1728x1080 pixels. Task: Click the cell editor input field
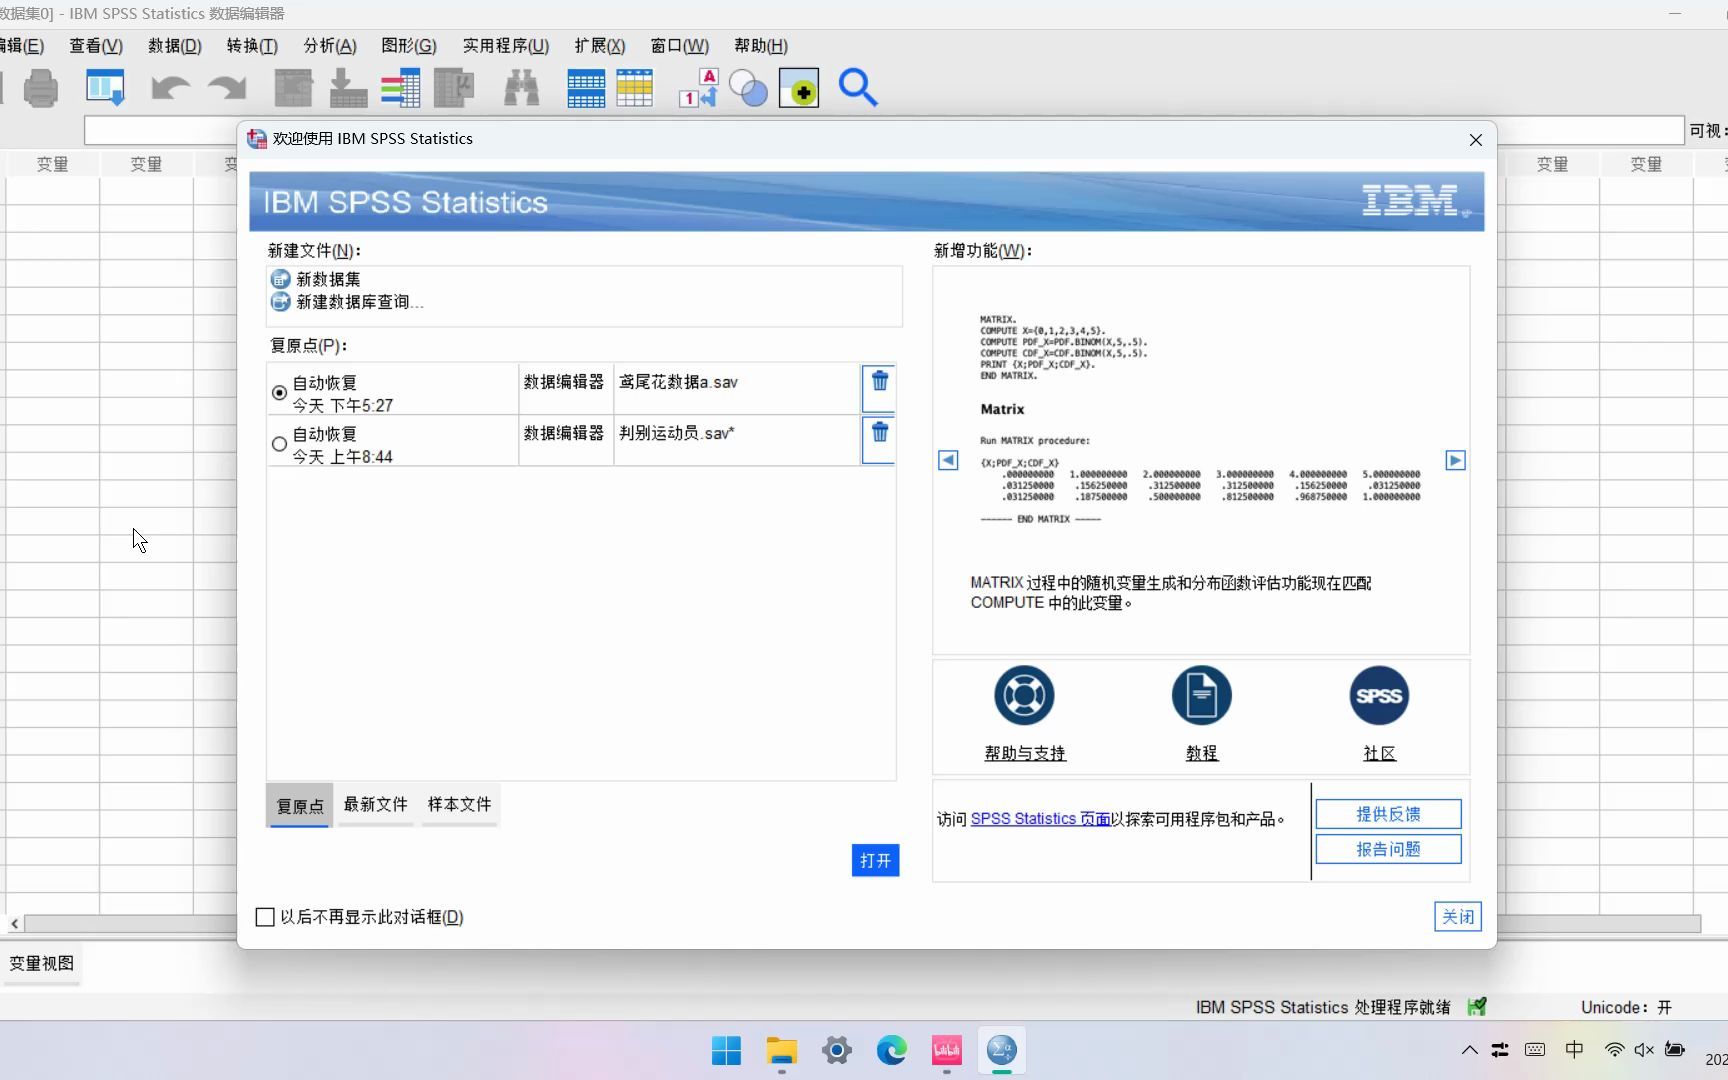pyautogui.click(x=884, y=131)
